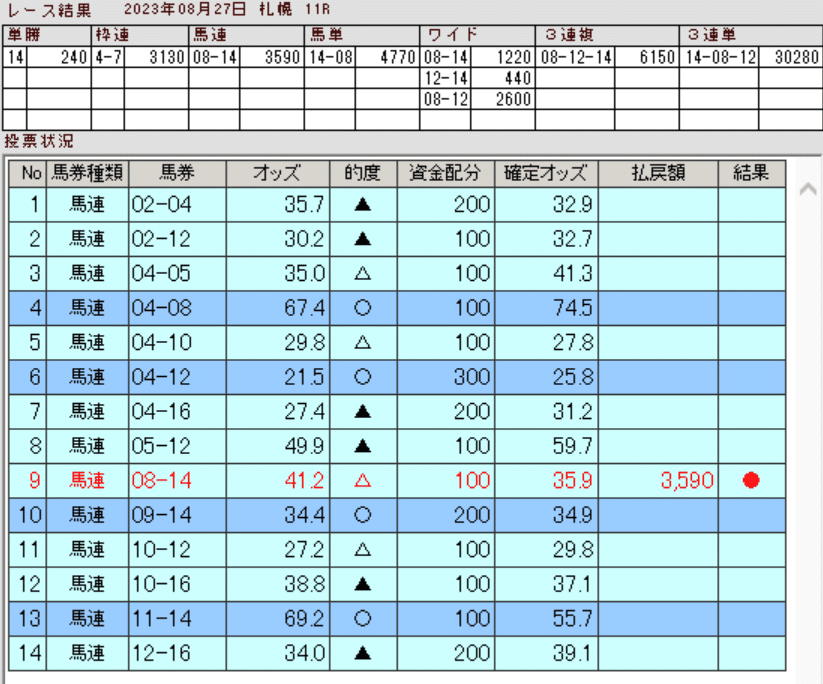Screen dimensions: 823x684
Task: Click the black triangle mark in row 10-16
Action: (363, 584)
